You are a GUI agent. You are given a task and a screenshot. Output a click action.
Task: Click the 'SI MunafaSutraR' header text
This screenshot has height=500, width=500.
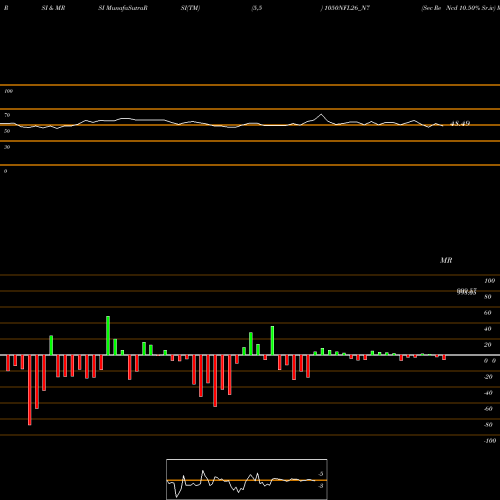(x=123, y=8)
